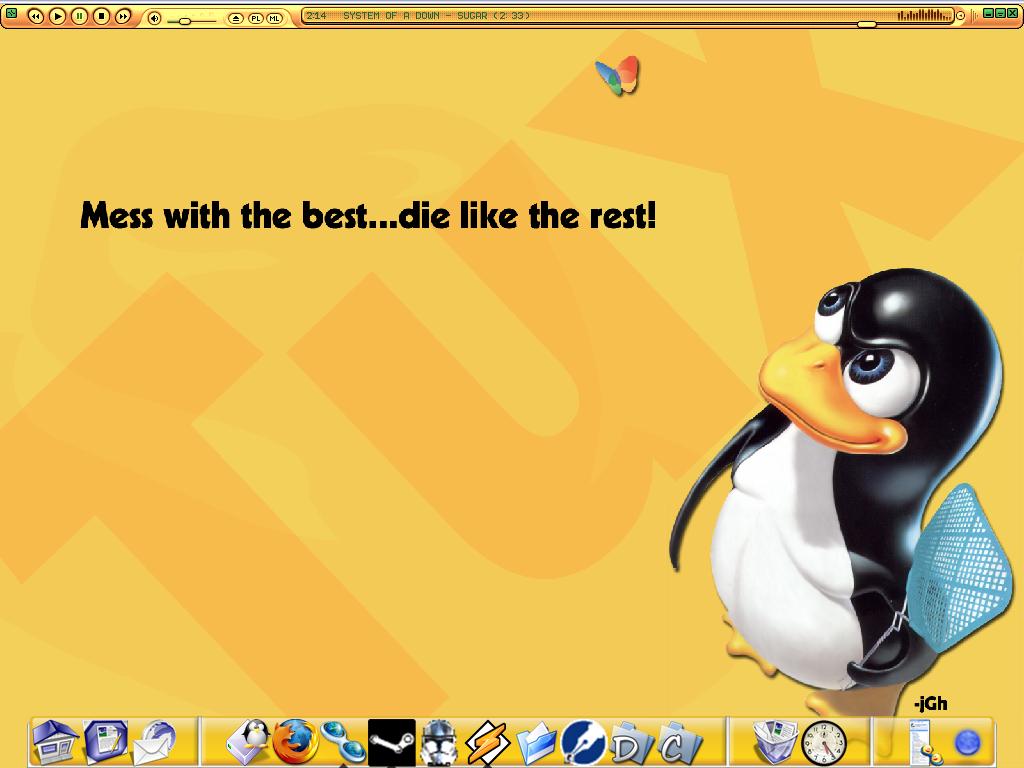Viewport: 1024px width, 768px height.
Task: Open Steam from the dock
Action: [x=391, y=742]
